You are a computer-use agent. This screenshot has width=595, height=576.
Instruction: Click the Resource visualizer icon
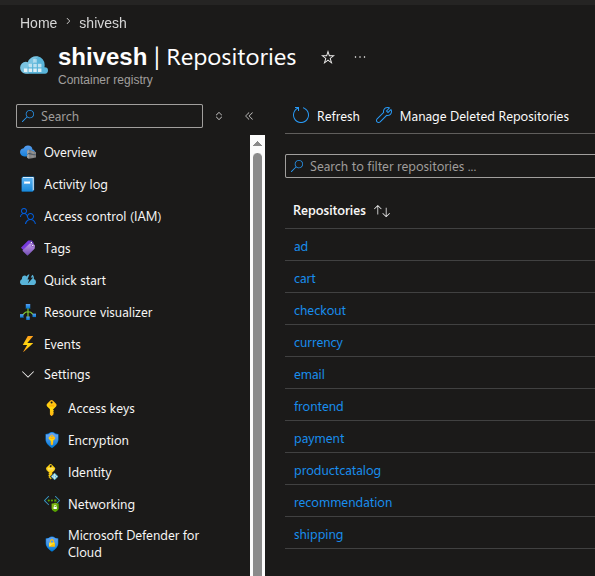28,312
